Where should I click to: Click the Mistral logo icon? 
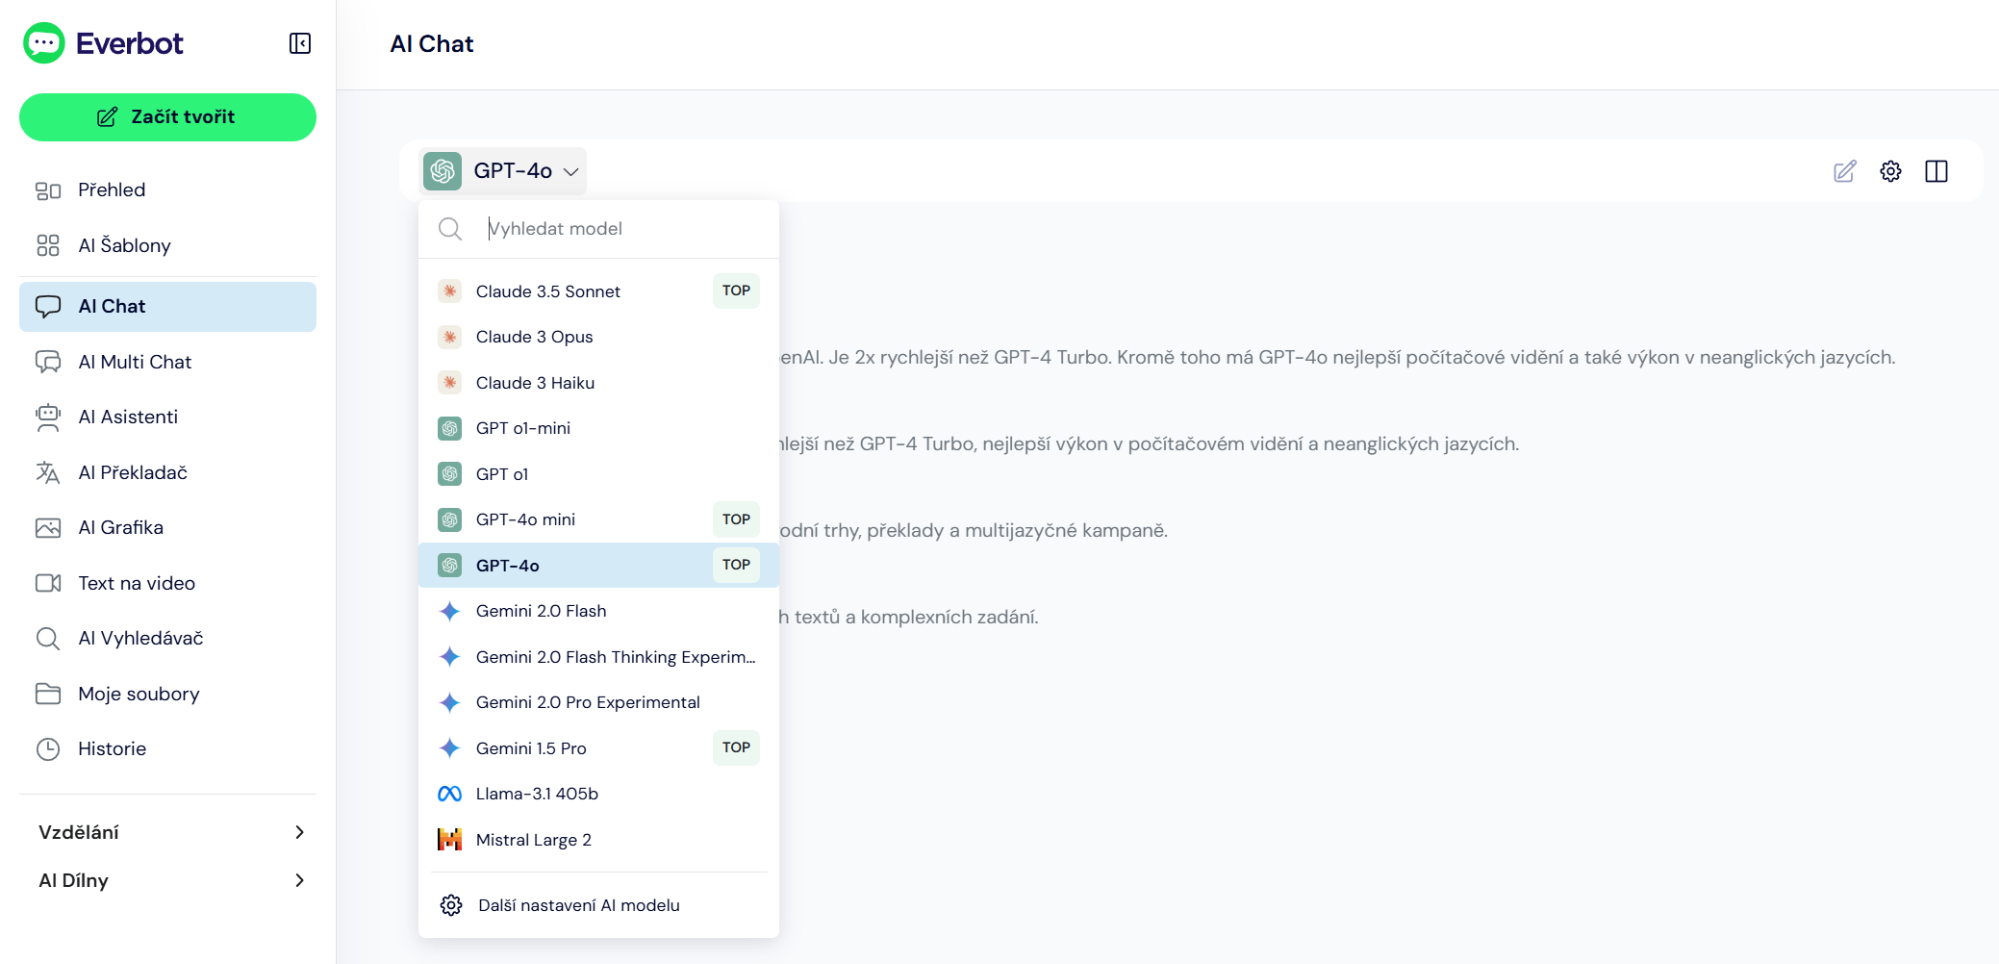450,840
